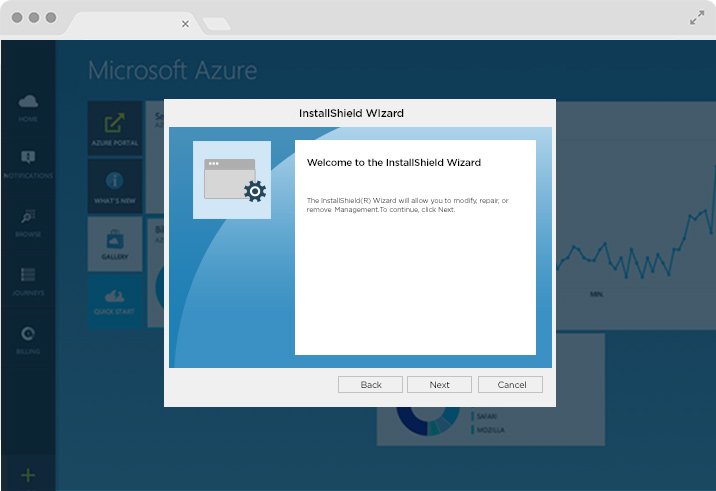Screen dimensions: 716x491
Task: Close the browser tab
Action: (185, 24)
